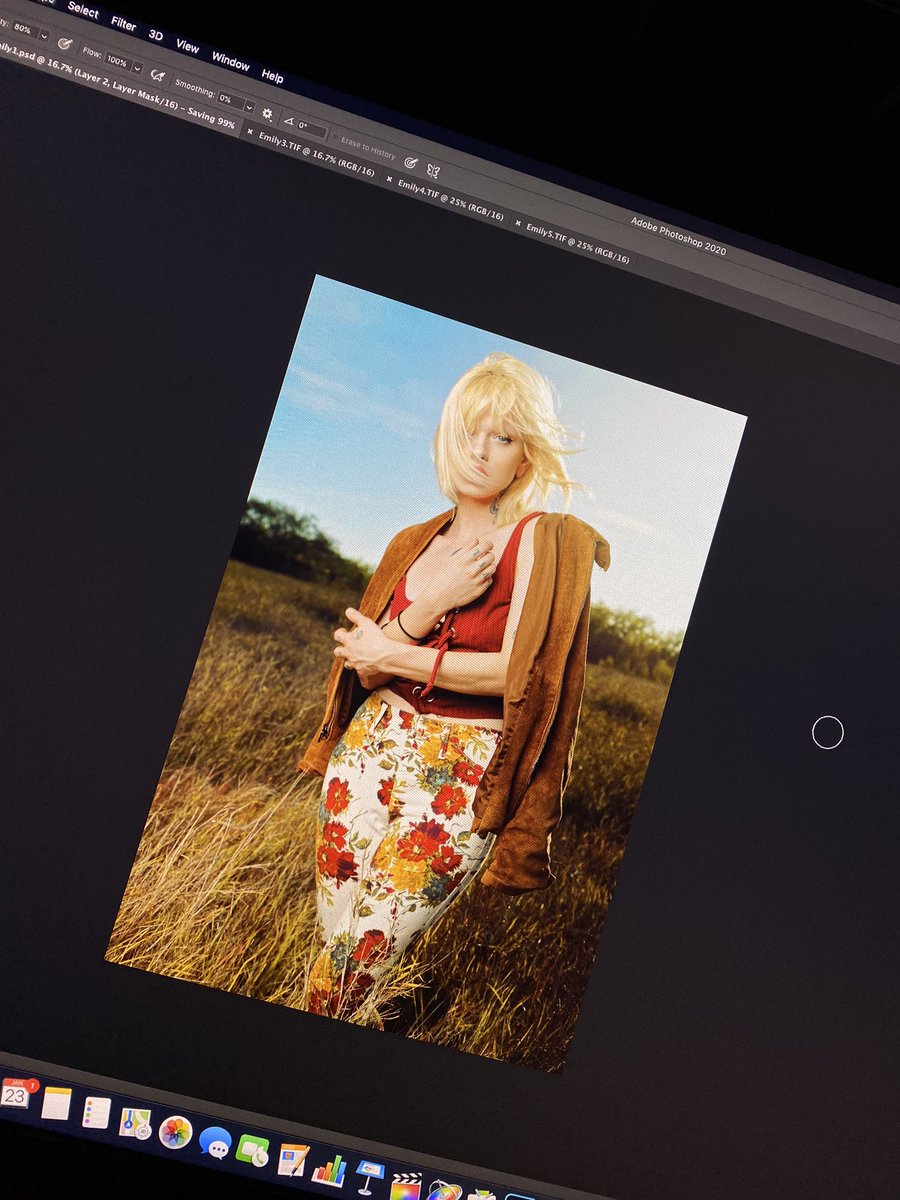Screen dimensions: 900x1200
Task: Open smoothing options gear icon
Action: pyautogui.click(x=268, y=114)
